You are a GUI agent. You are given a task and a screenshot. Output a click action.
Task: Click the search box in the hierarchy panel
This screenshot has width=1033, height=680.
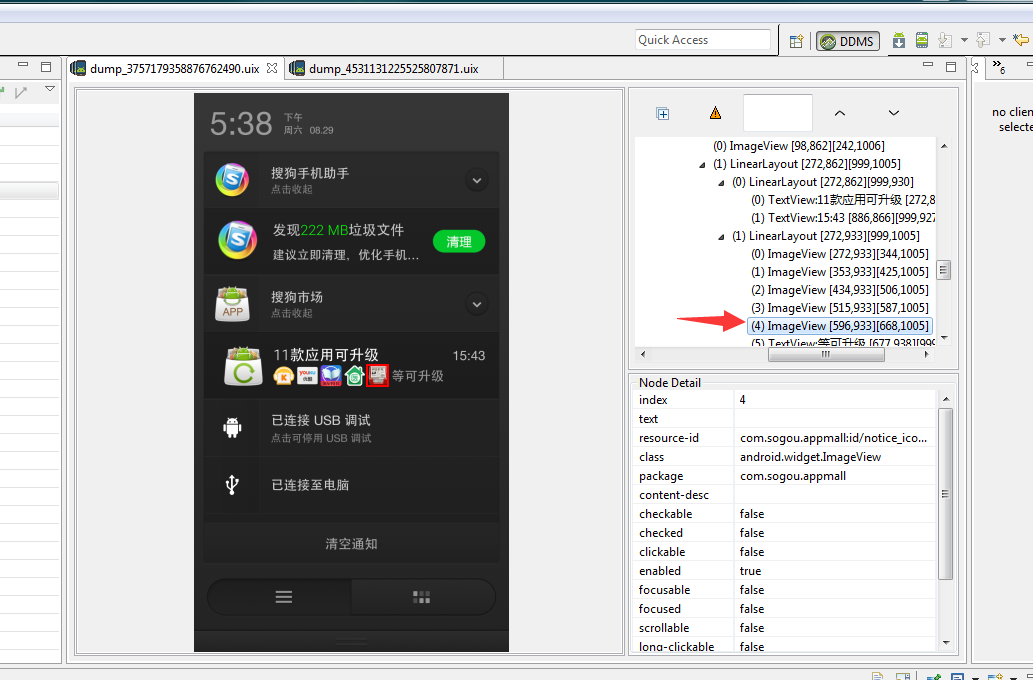[x=777, y=112]
